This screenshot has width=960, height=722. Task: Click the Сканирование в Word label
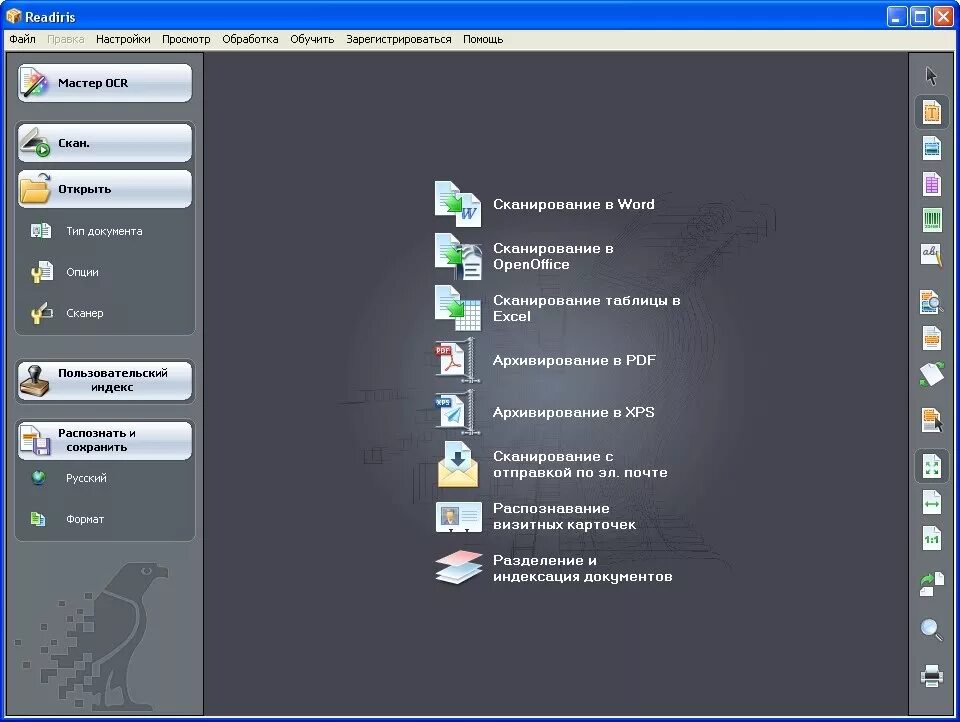(x=574, y=204)
